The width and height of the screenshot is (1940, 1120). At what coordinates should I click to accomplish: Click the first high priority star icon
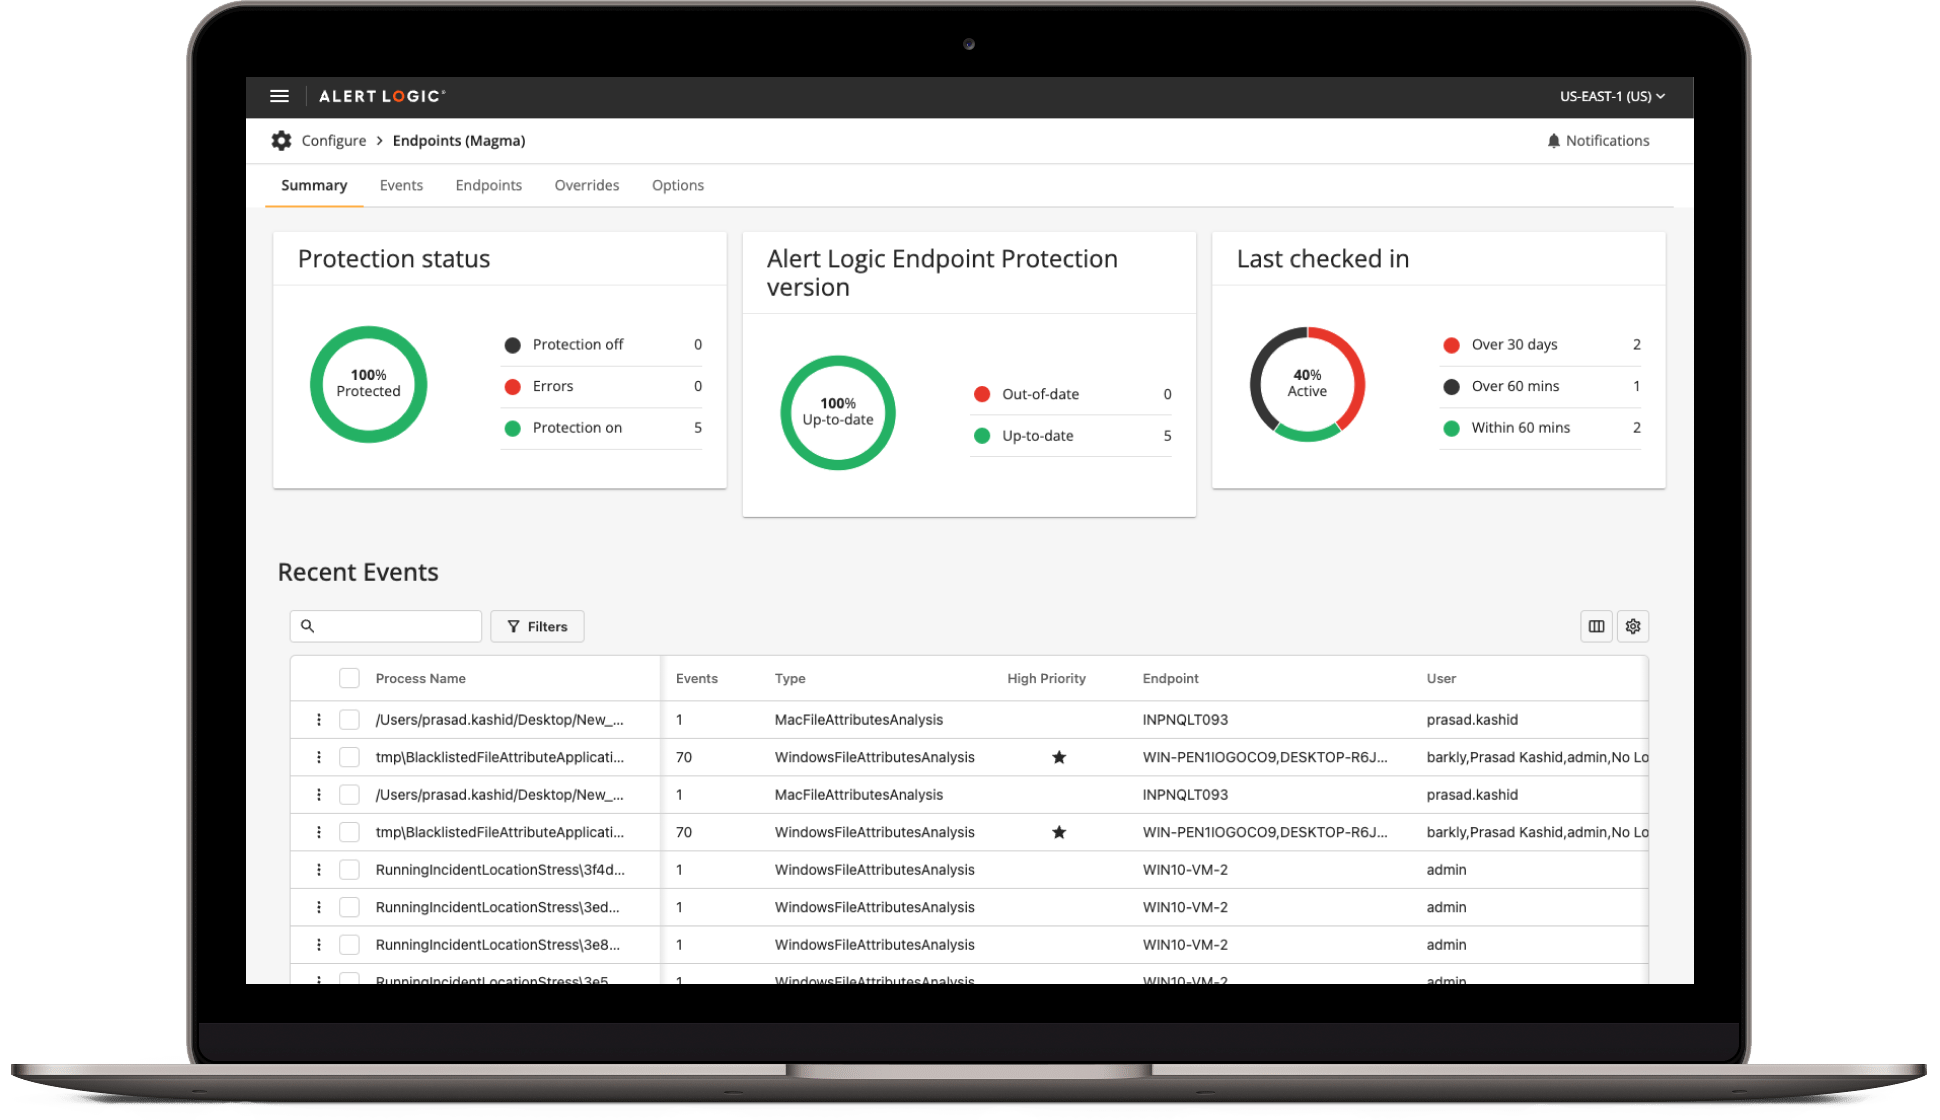click(1058, 757)
